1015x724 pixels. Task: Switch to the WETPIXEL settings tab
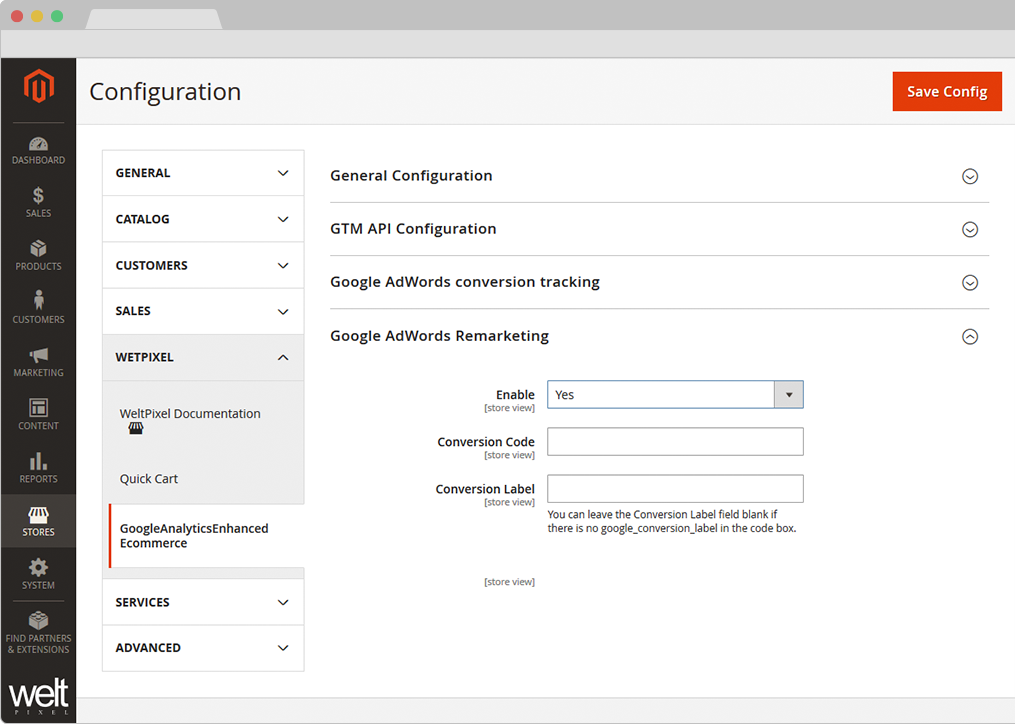(x=202, y=357)
